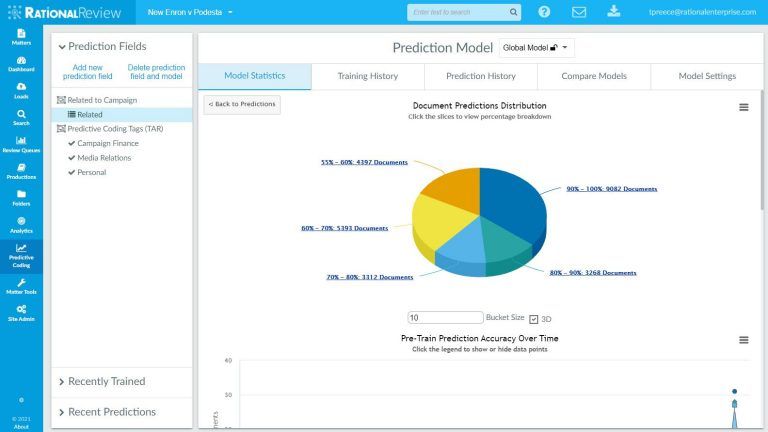Viewport: 768px width, 432px height.
Task: Click the About link at sidebar bottom
Action: click(21, 427)
